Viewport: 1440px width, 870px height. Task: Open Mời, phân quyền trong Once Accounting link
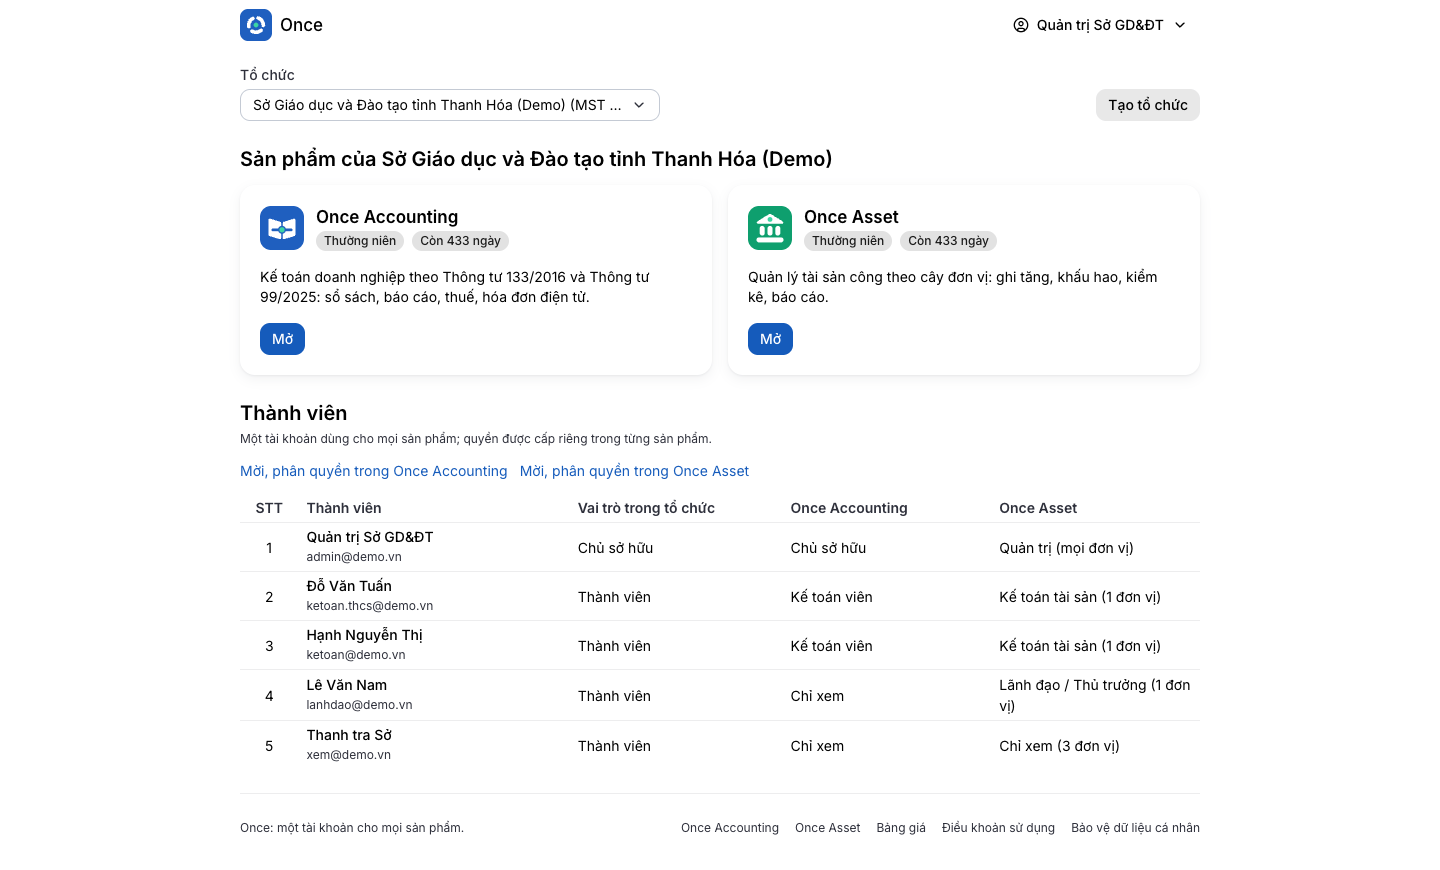coord(374,471)
